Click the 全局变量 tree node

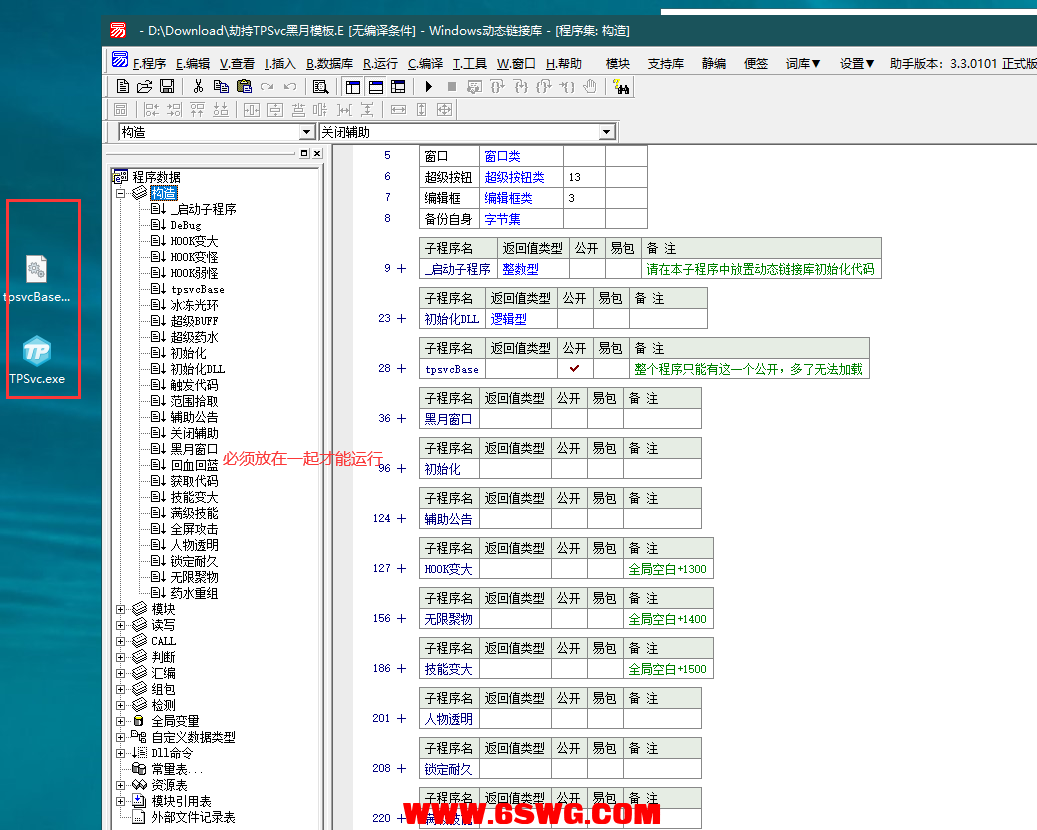tap(175, 721)
